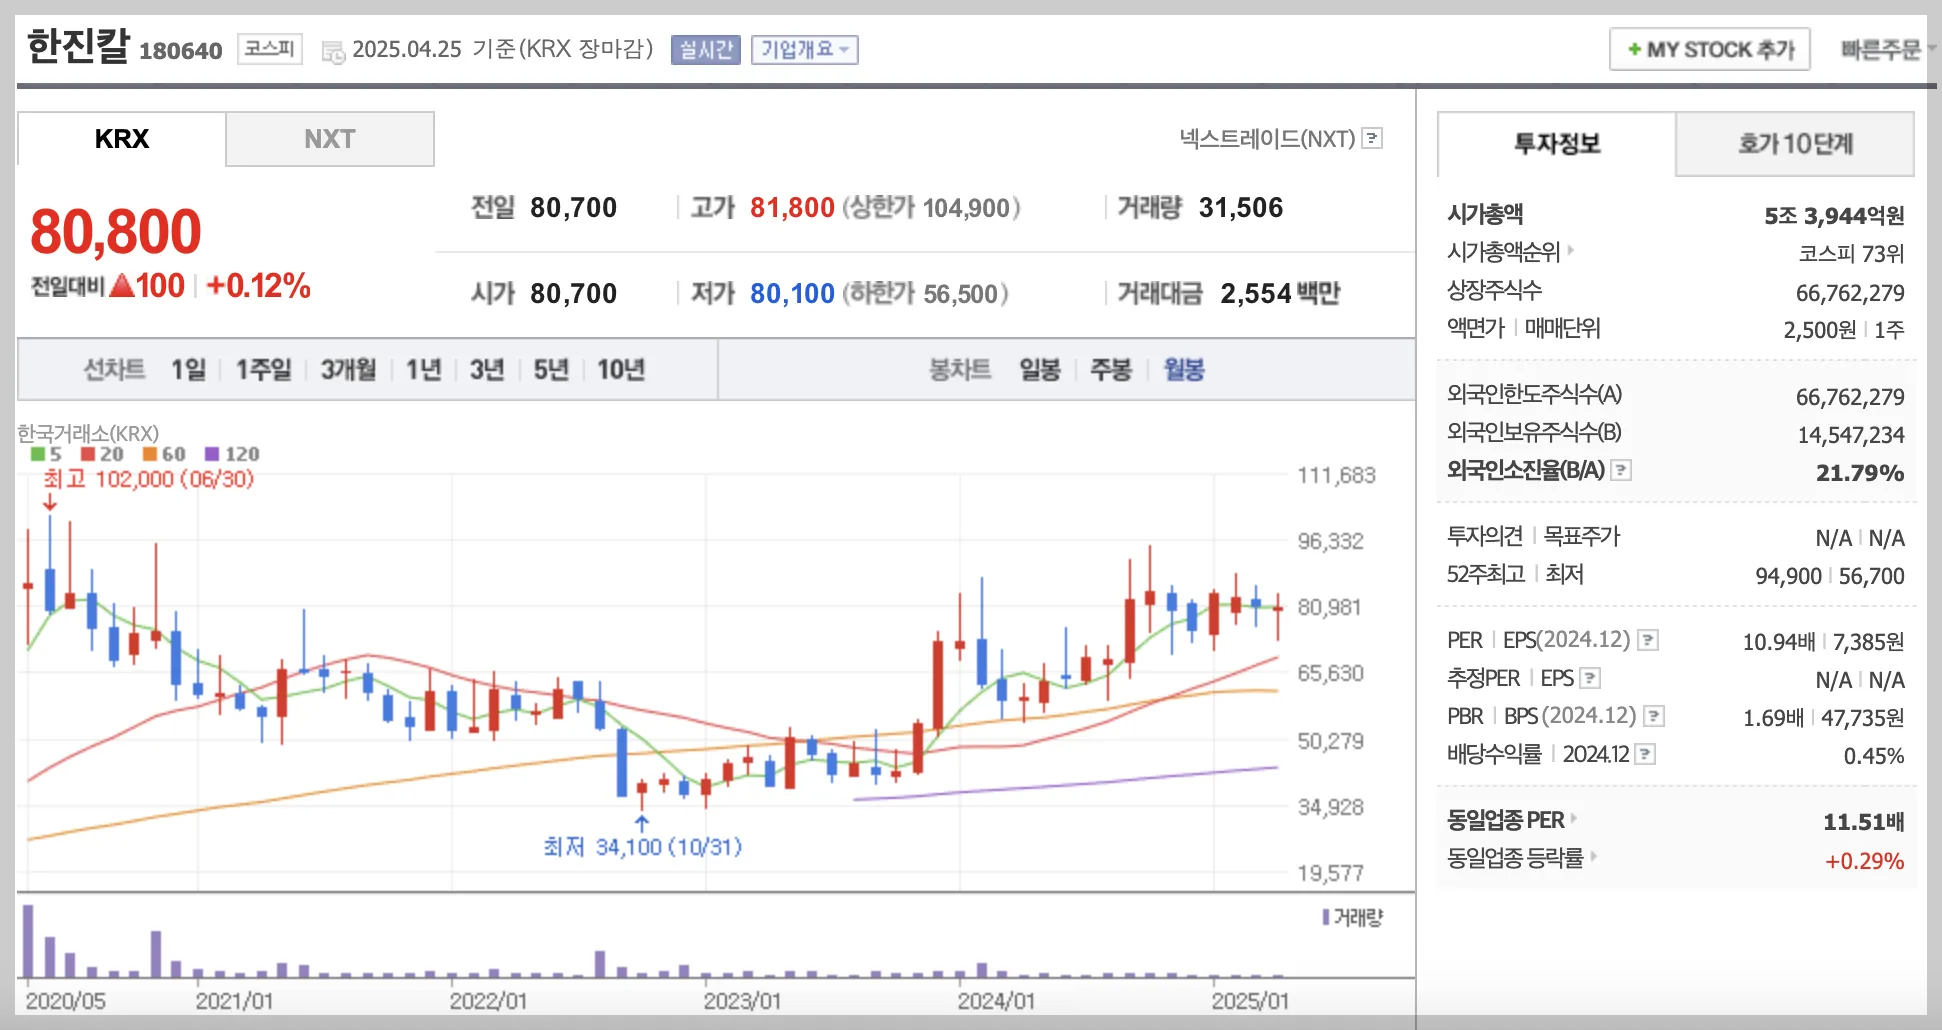Open help icon next to 외국인소진율(B/A)

1621,470
